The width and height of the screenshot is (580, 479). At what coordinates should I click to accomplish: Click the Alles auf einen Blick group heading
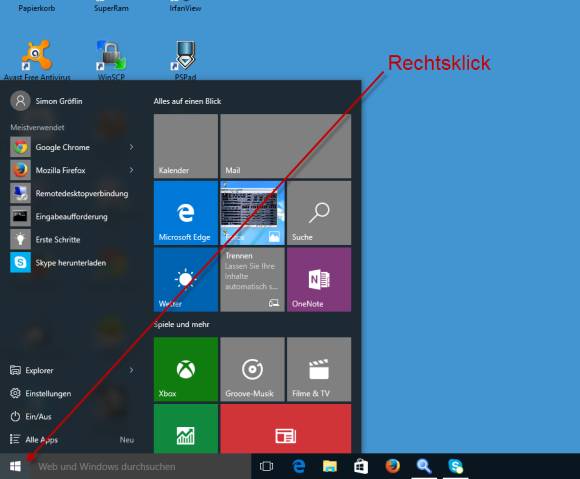187,101
